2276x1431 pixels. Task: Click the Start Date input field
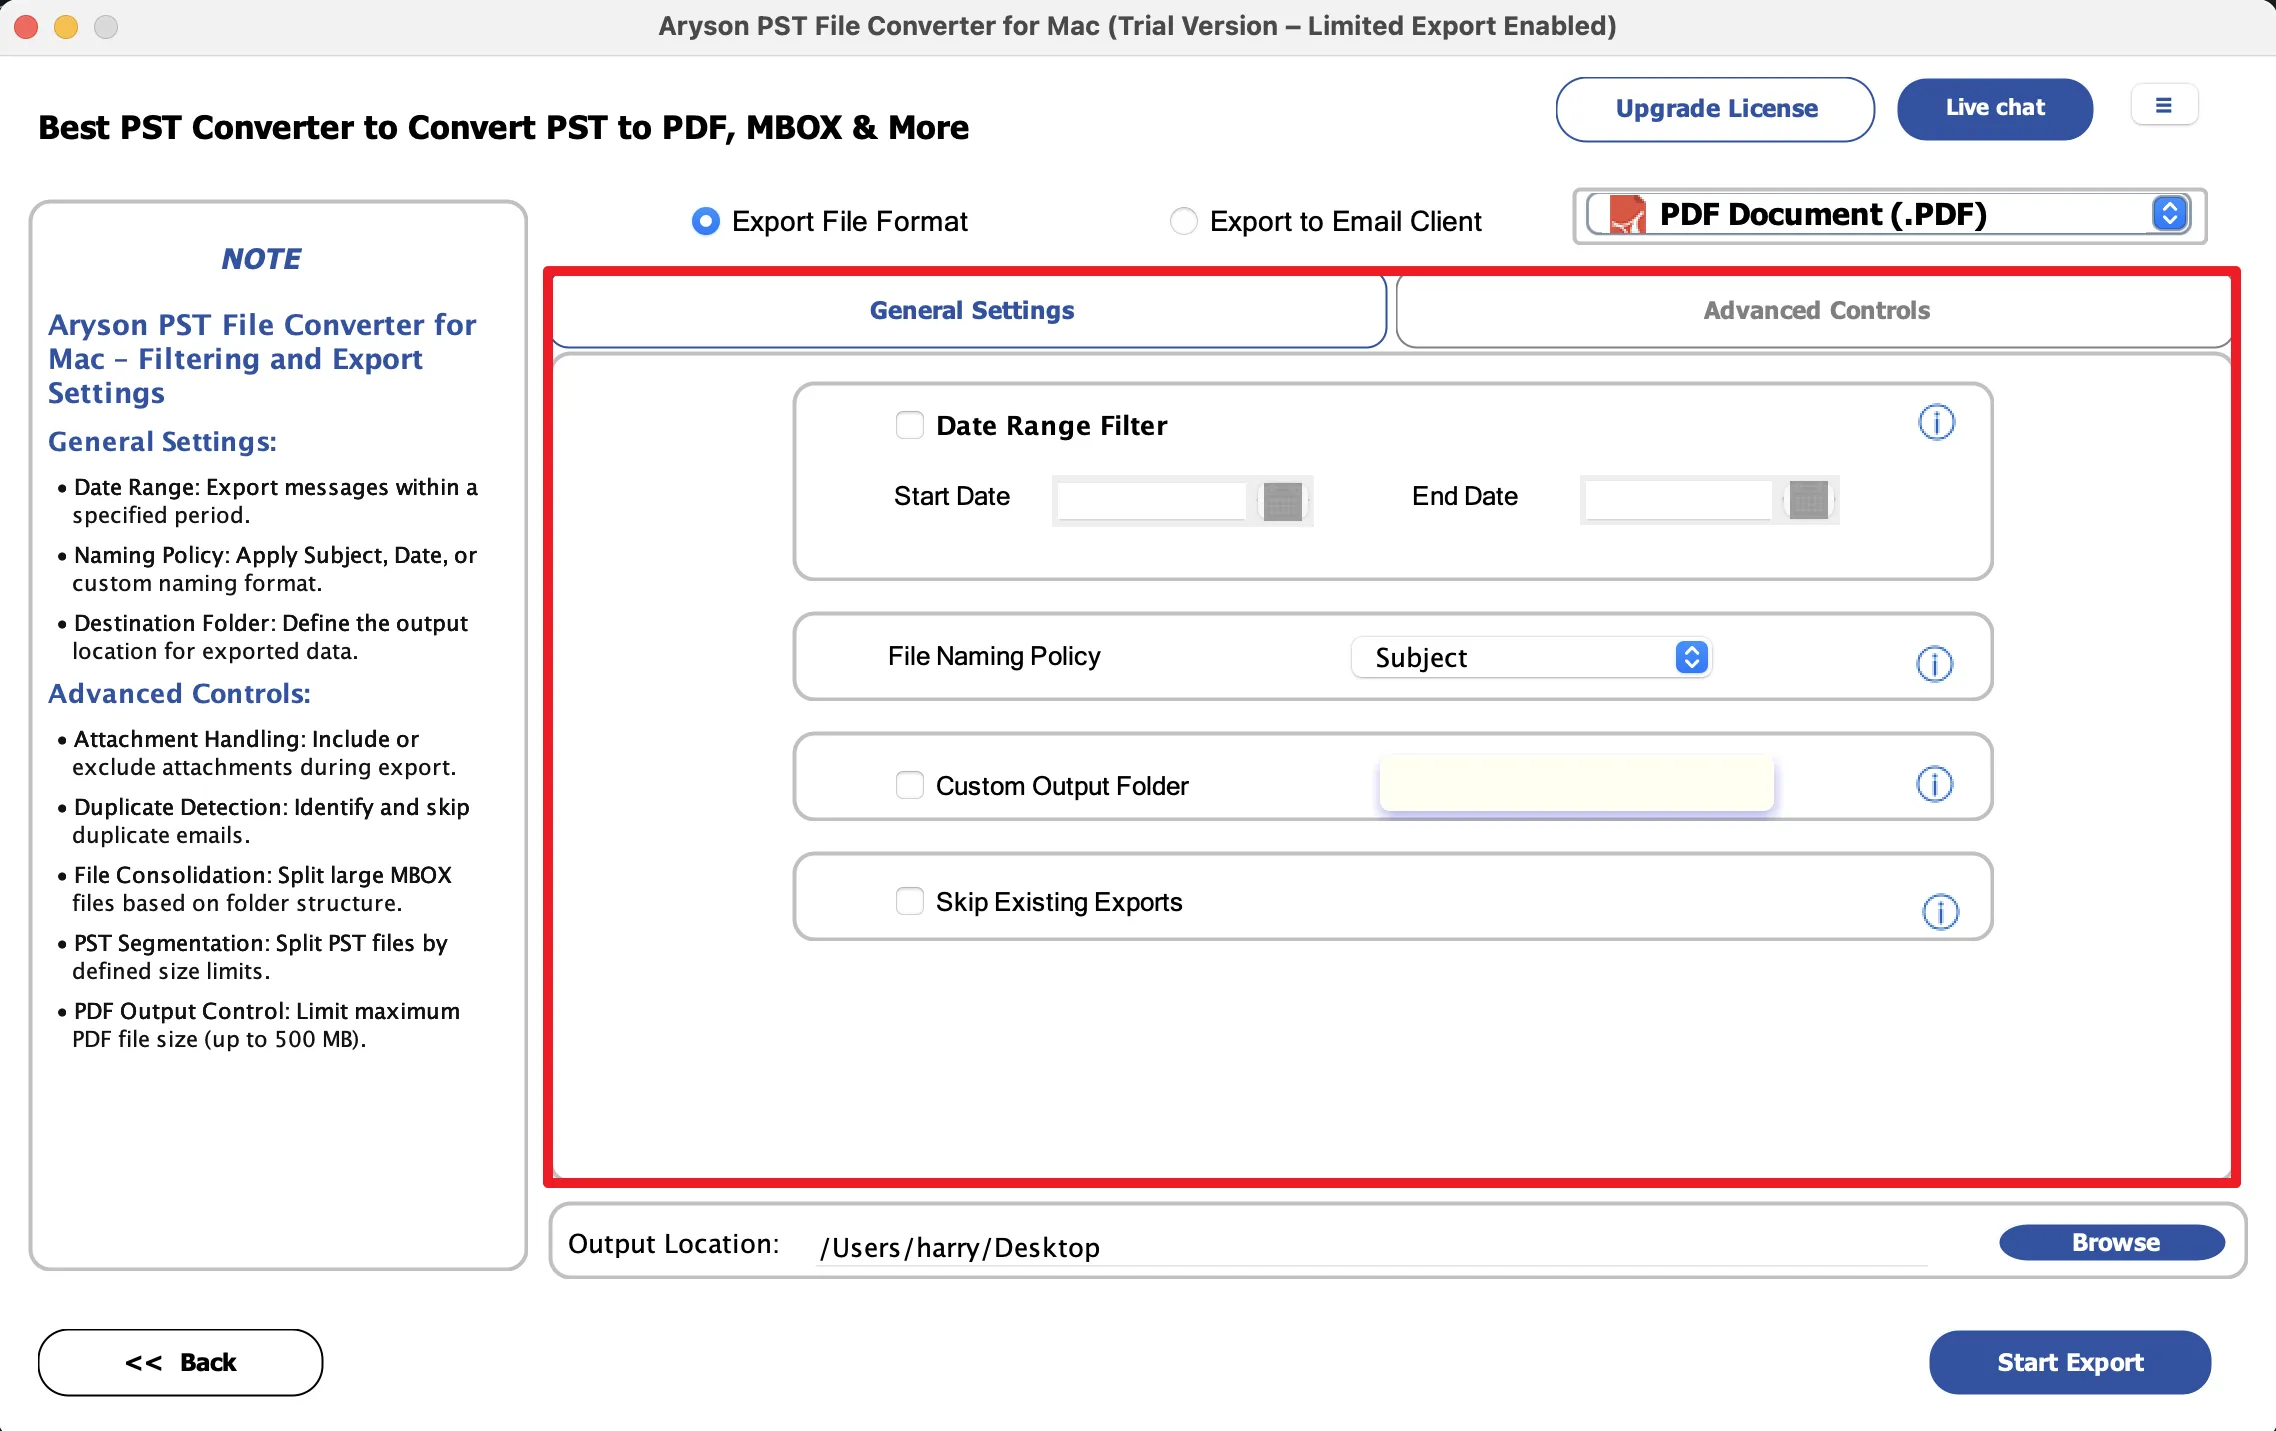point(1152,501)
